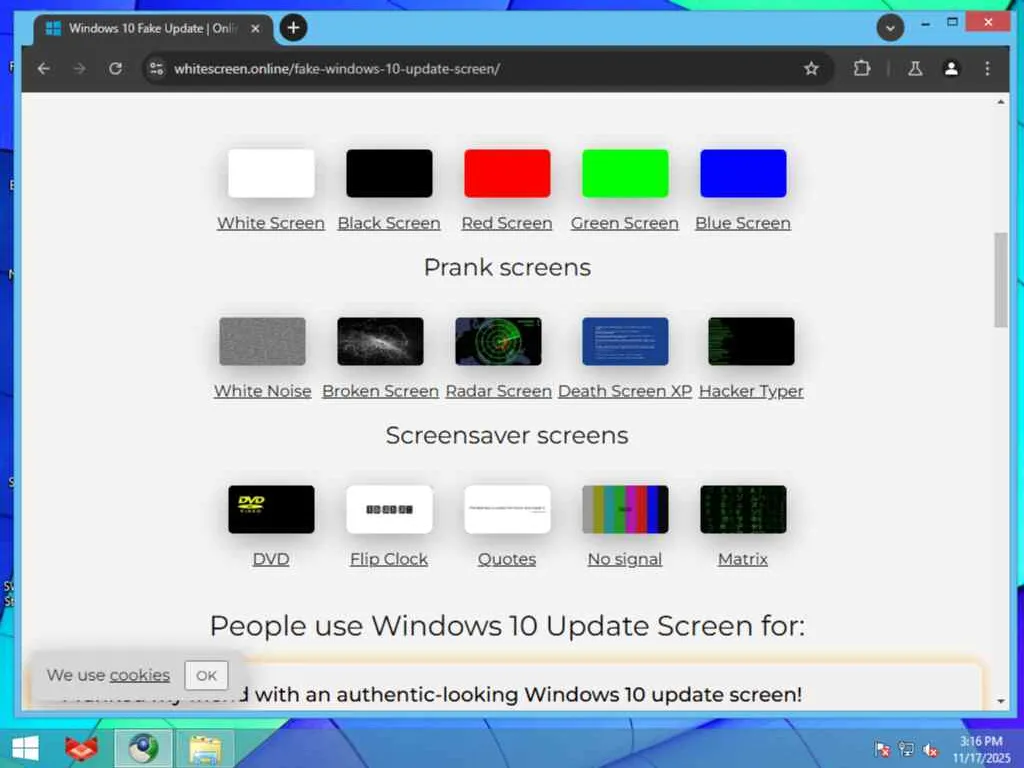
Task: Open the Windows Start button
Action: (25, 748)
